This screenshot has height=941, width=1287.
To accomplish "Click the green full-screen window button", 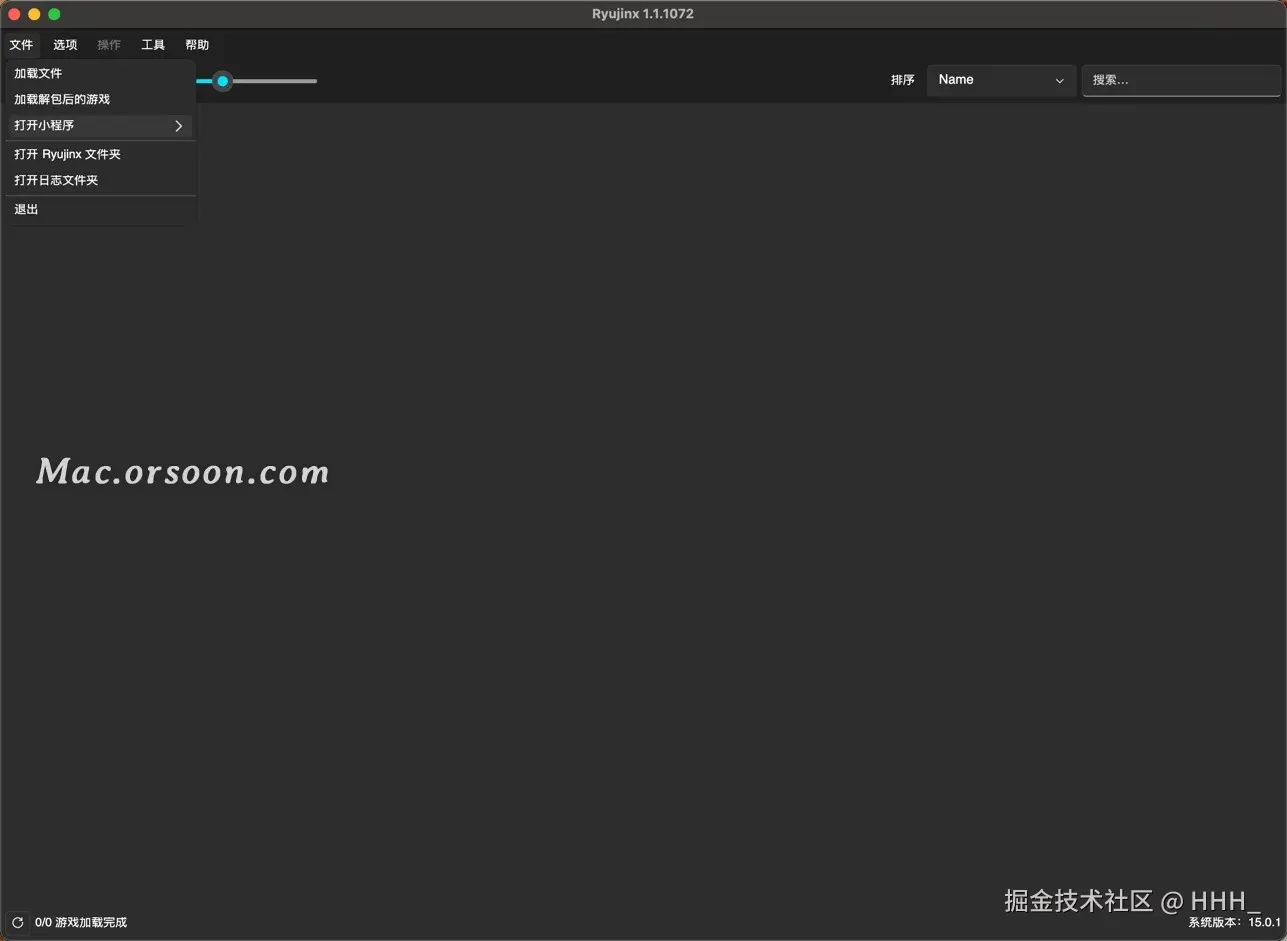I will 54,14.
